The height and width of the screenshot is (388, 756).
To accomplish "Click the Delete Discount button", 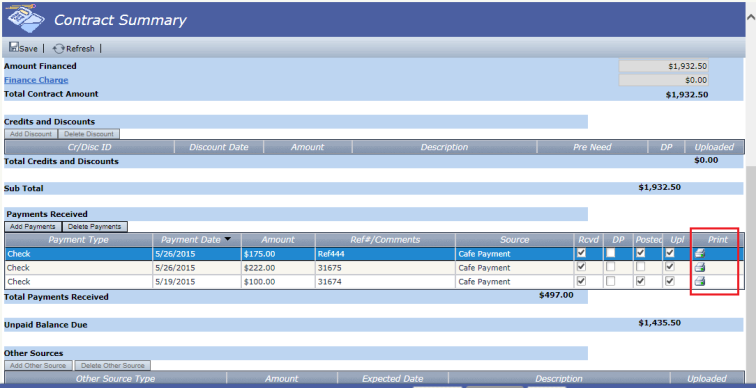I will point(89,134).
